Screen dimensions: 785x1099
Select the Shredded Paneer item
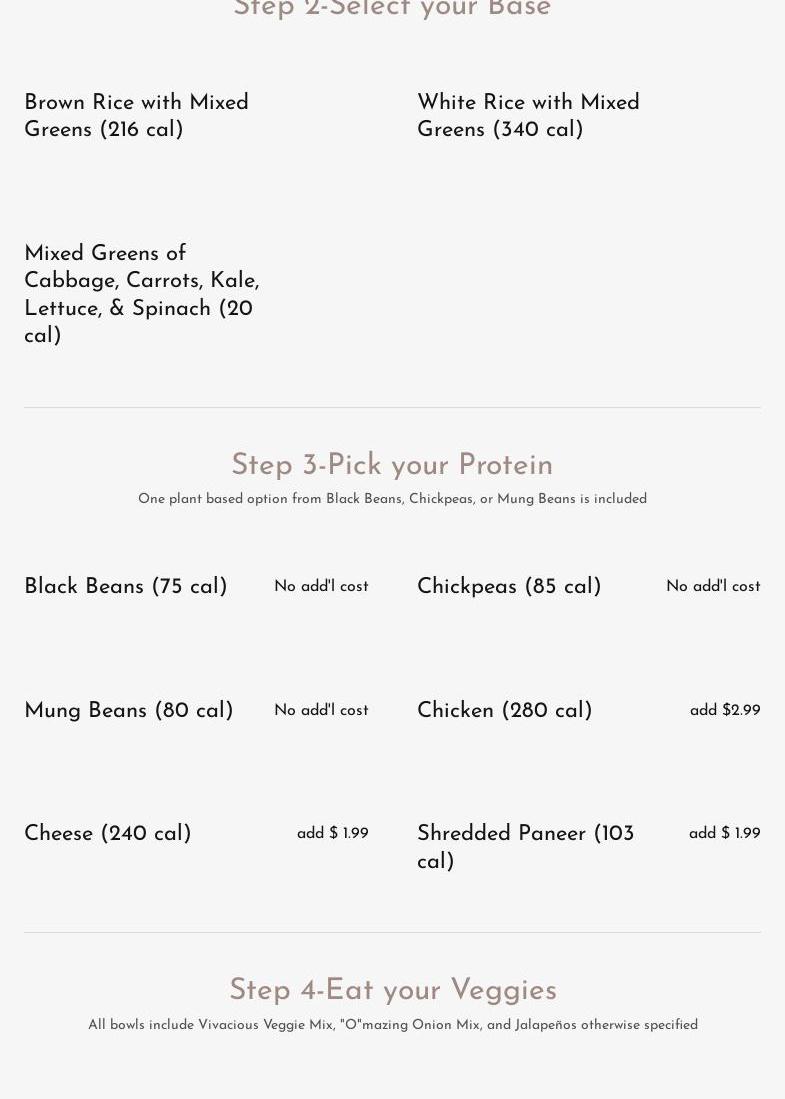[525, 847]
